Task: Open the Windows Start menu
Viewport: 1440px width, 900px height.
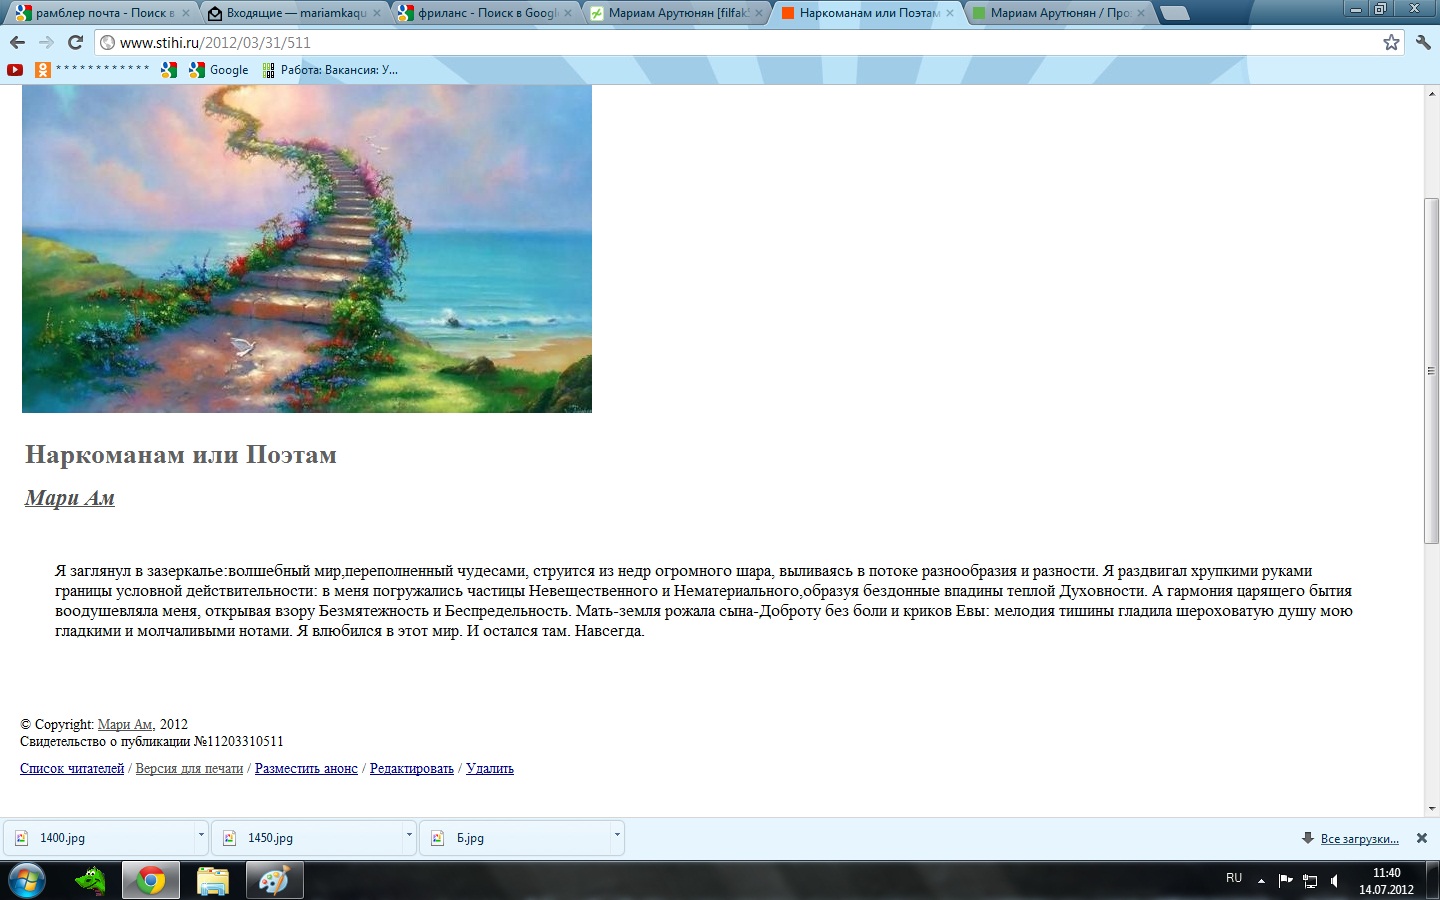Action: pyautogui.click(x=27, y=881)
